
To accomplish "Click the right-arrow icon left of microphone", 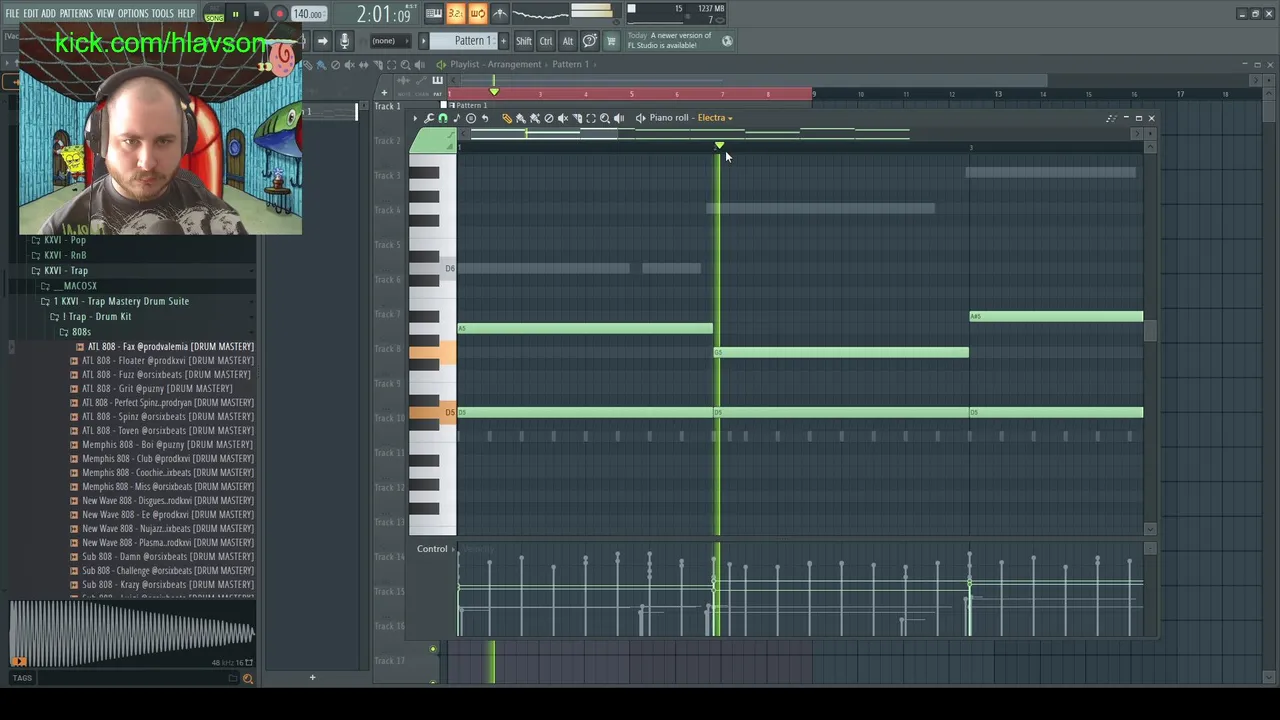I will pyautogui.click(x=322, y=41).
